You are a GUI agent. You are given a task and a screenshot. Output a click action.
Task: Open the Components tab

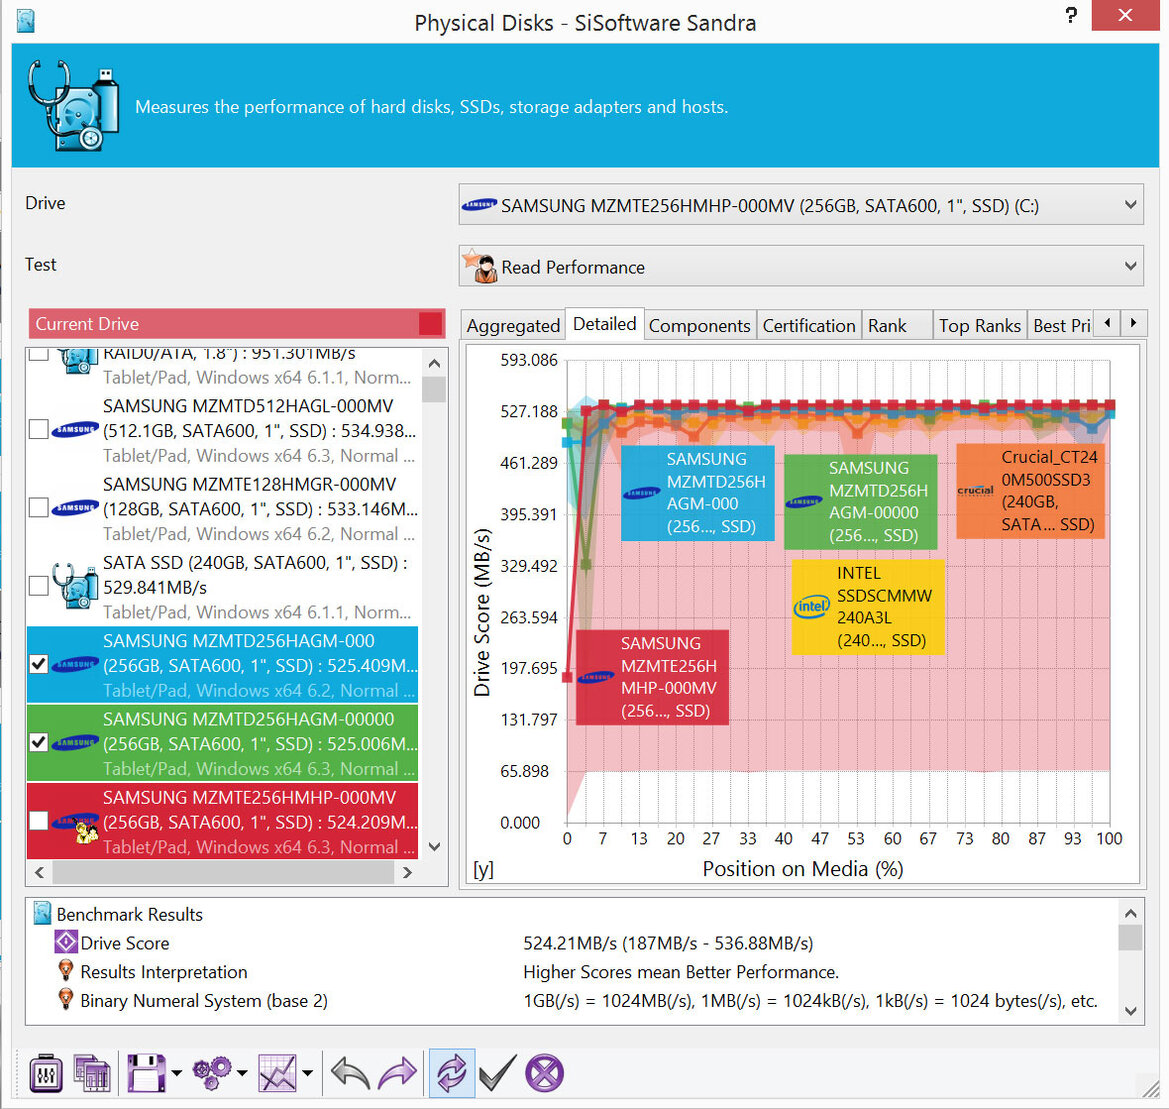pyautogui.click(x=699, y=326)
